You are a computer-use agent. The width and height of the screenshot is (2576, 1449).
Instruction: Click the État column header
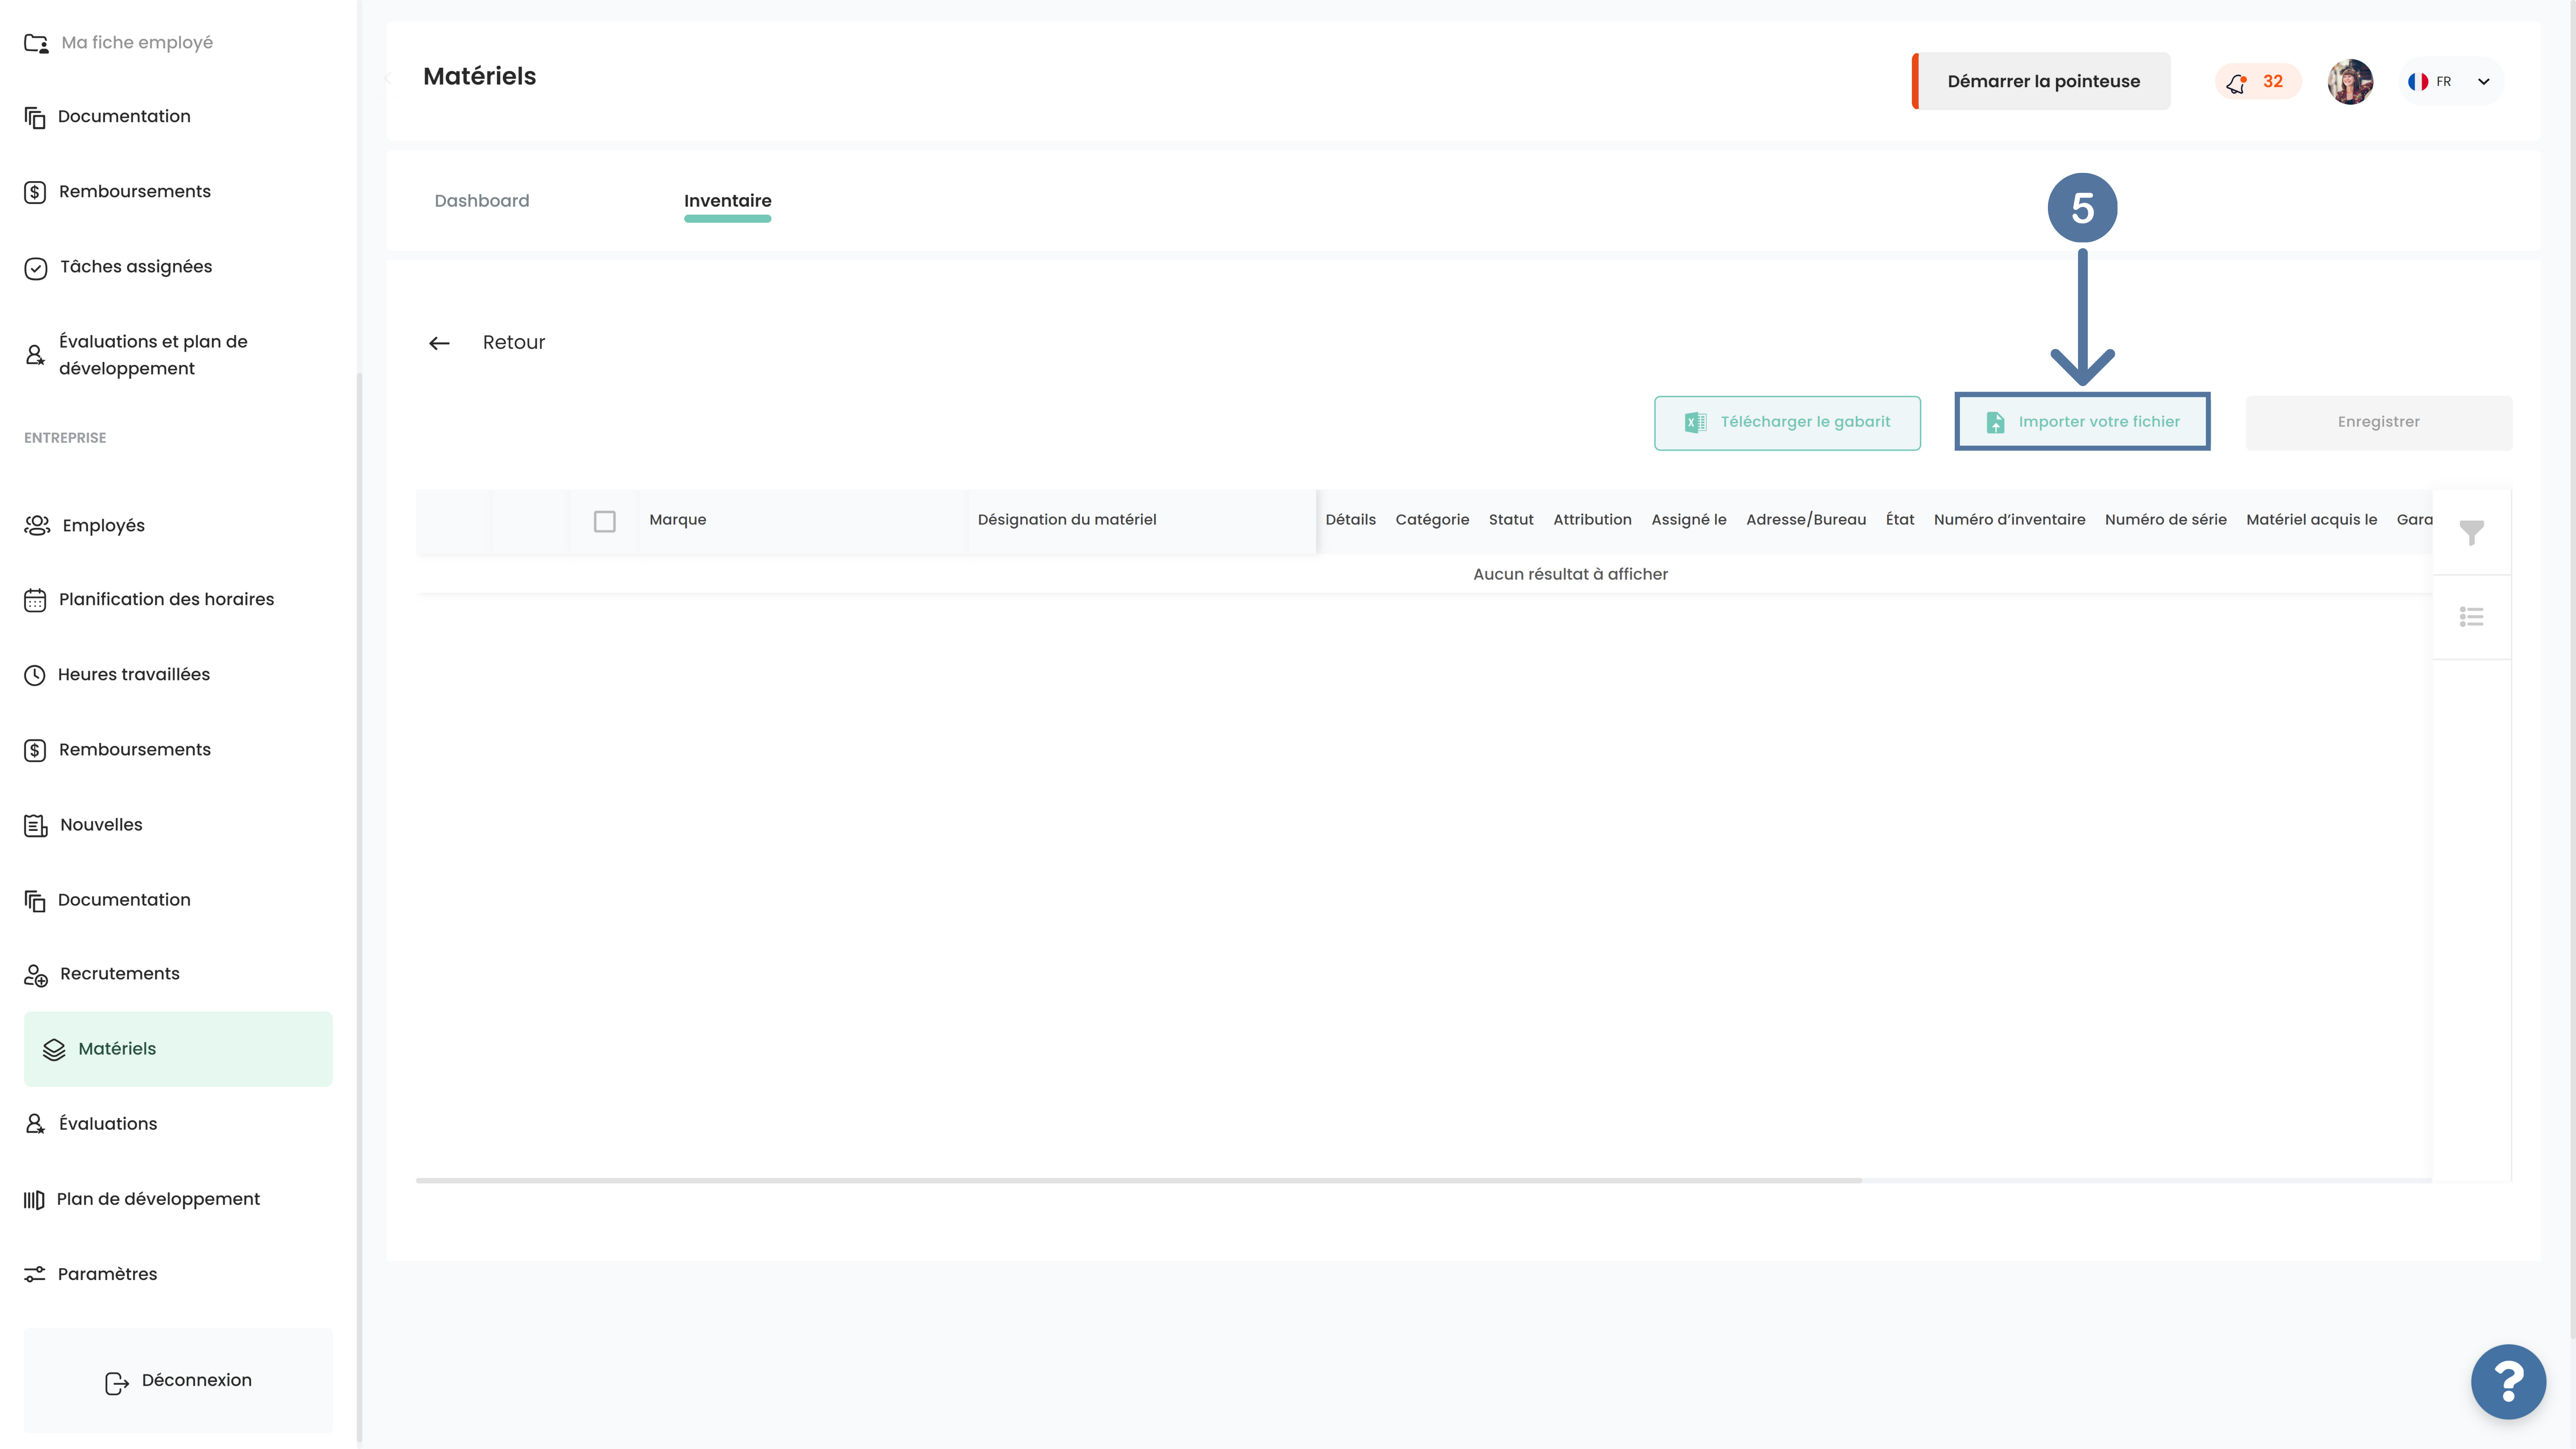(x=1899, y=520)
